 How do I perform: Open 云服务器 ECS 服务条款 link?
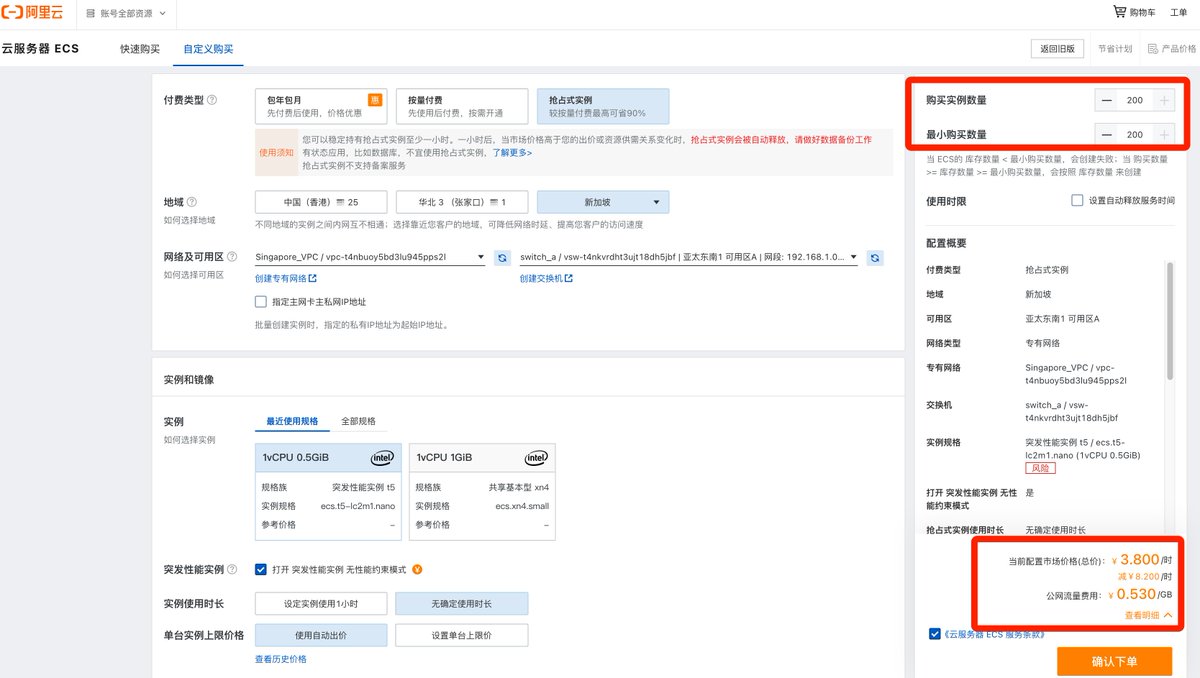[x=993, y=633]
